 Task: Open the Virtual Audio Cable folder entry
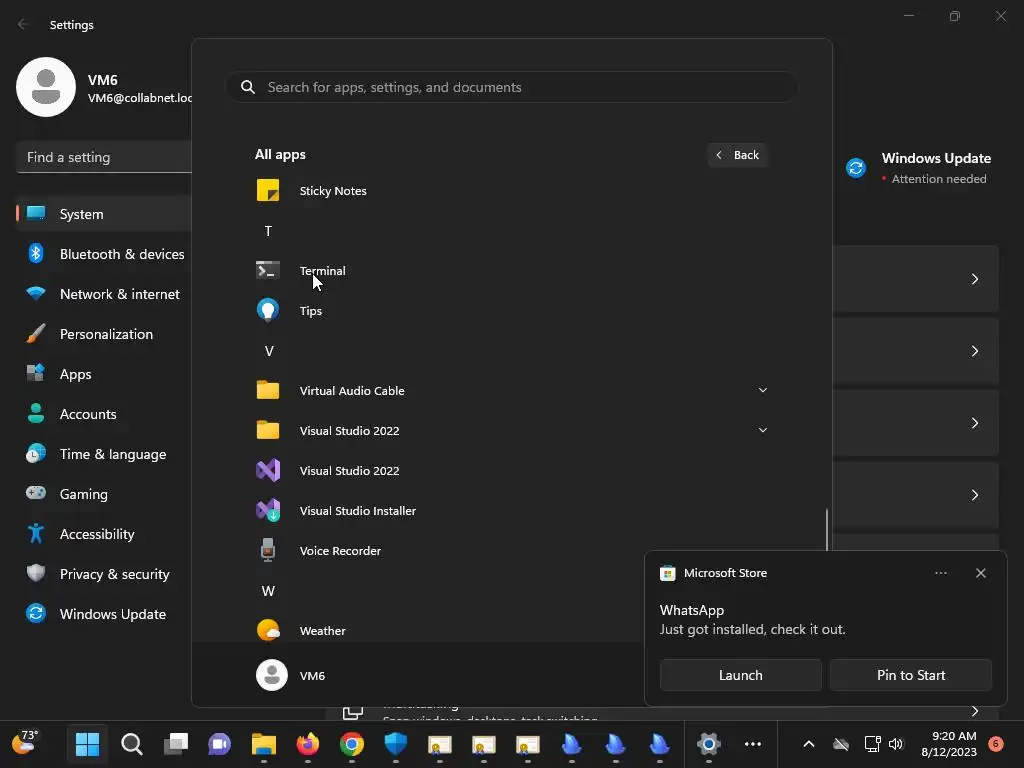click(x=511, y=391)
